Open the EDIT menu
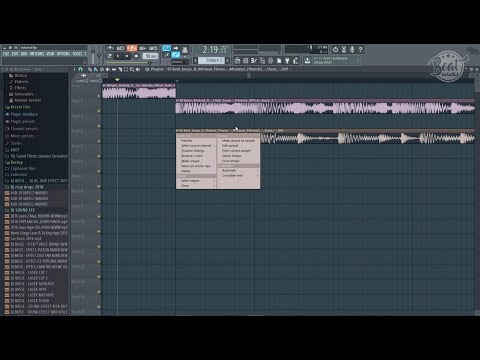The height and width of the screenshot is (360, 480). pos(15,54)
